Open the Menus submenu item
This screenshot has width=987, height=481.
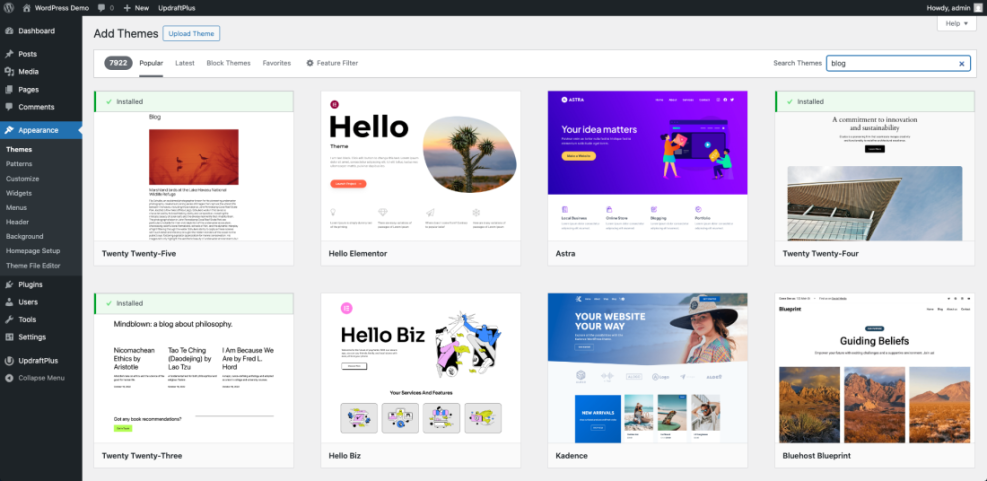pyautogui.click(x=16, y=208)
